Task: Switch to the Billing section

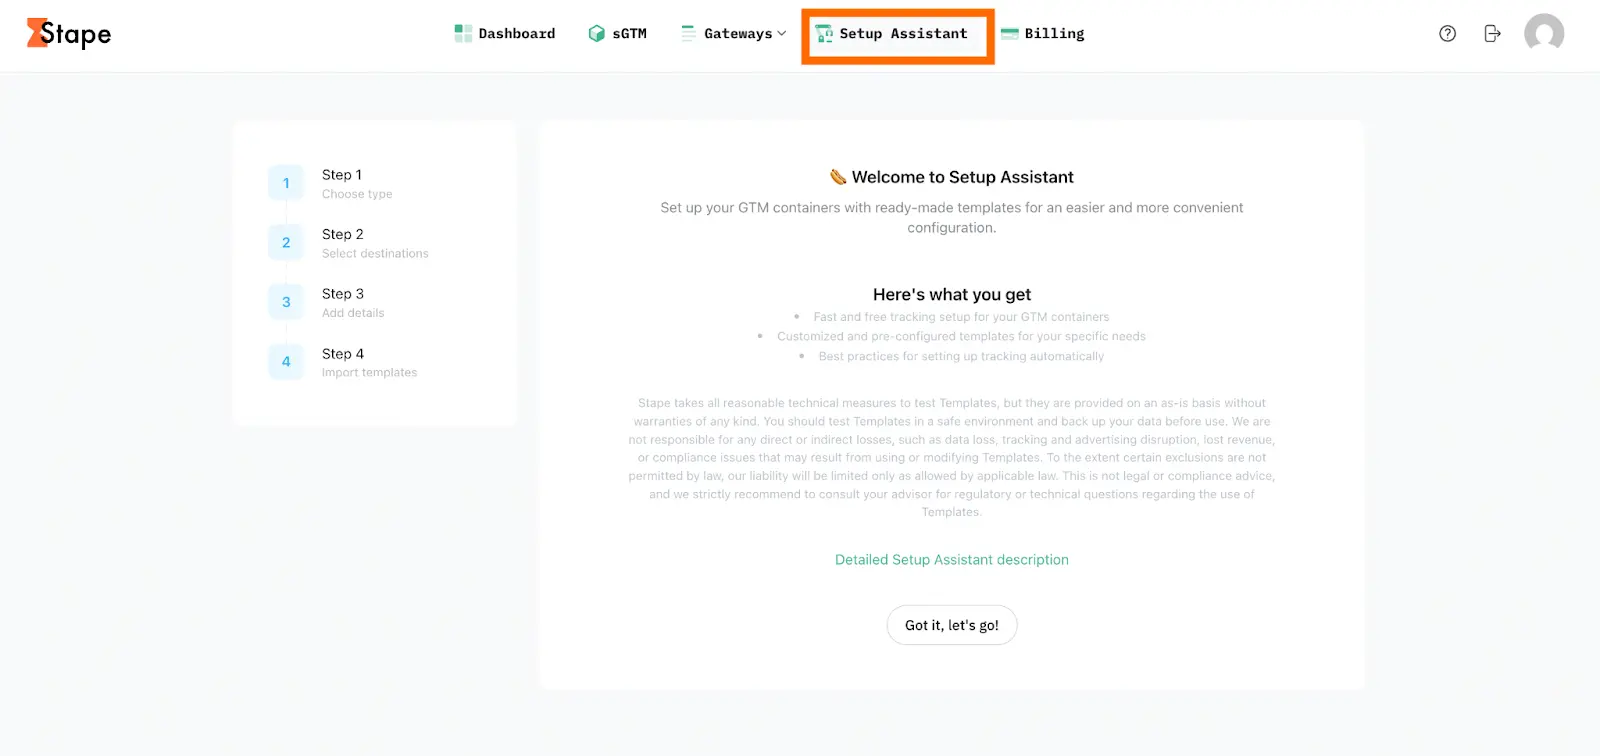Action: [x=1053, y=33]
